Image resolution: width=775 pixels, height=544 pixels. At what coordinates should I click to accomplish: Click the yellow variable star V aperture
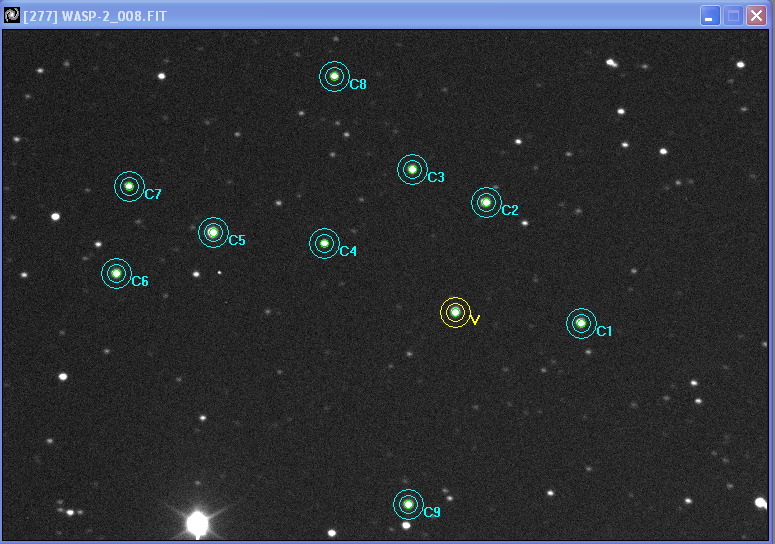455,312
